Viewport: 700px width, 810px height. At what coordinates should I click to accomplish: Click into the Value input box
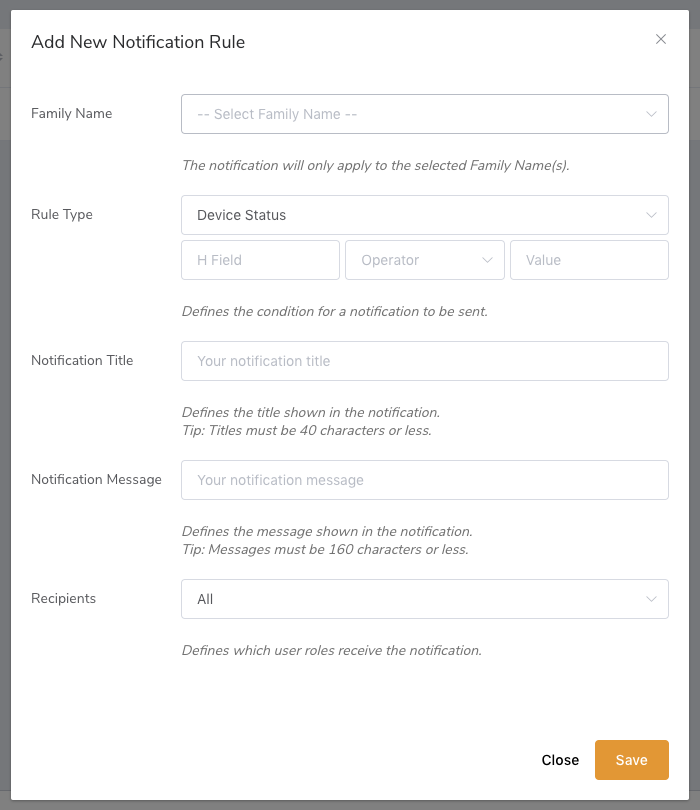click(x=589, y=260)
